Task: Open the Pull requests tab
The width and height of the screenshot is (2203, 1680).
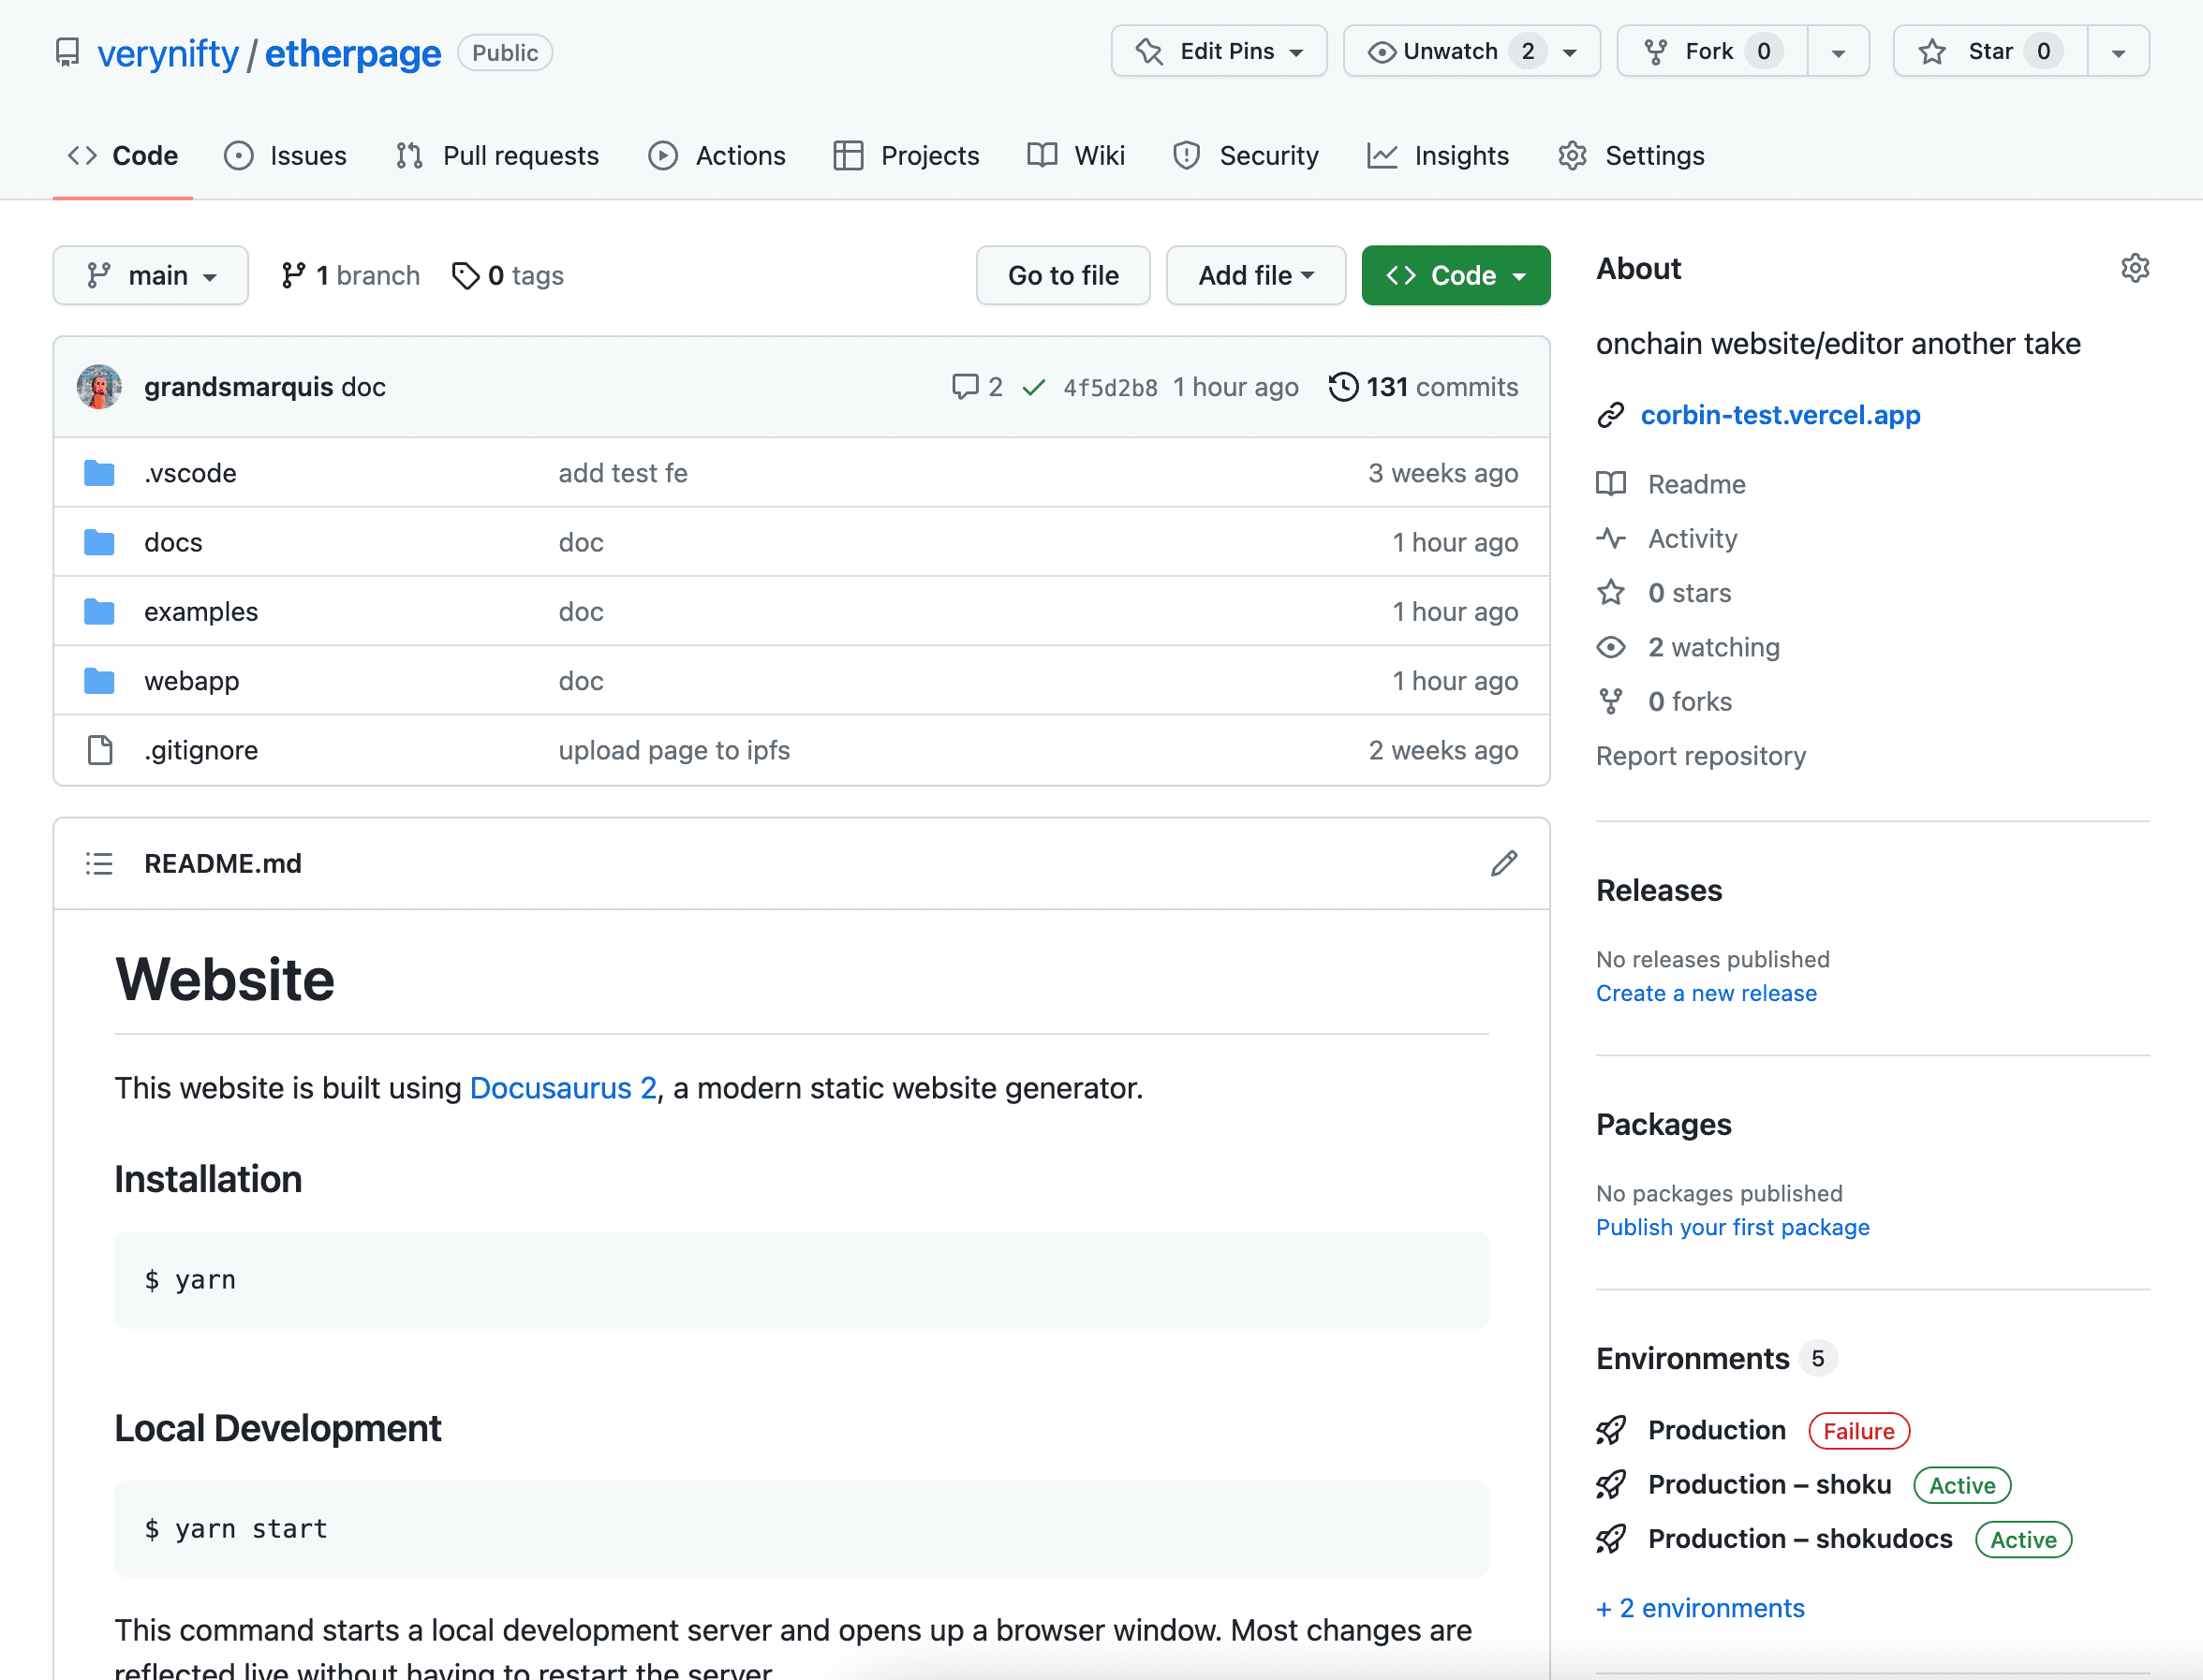Action: [x=497, y=155]
